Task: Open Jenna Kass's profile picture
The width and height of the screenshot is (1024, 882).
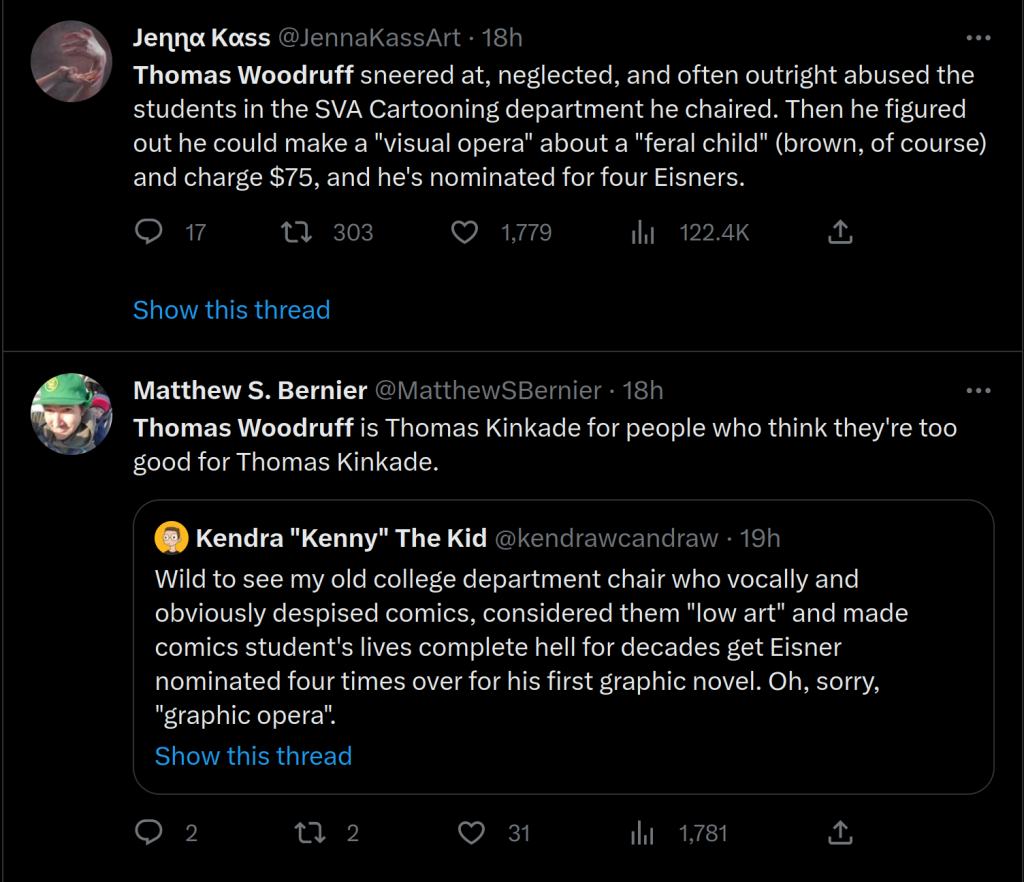Action: click(71, 60)
